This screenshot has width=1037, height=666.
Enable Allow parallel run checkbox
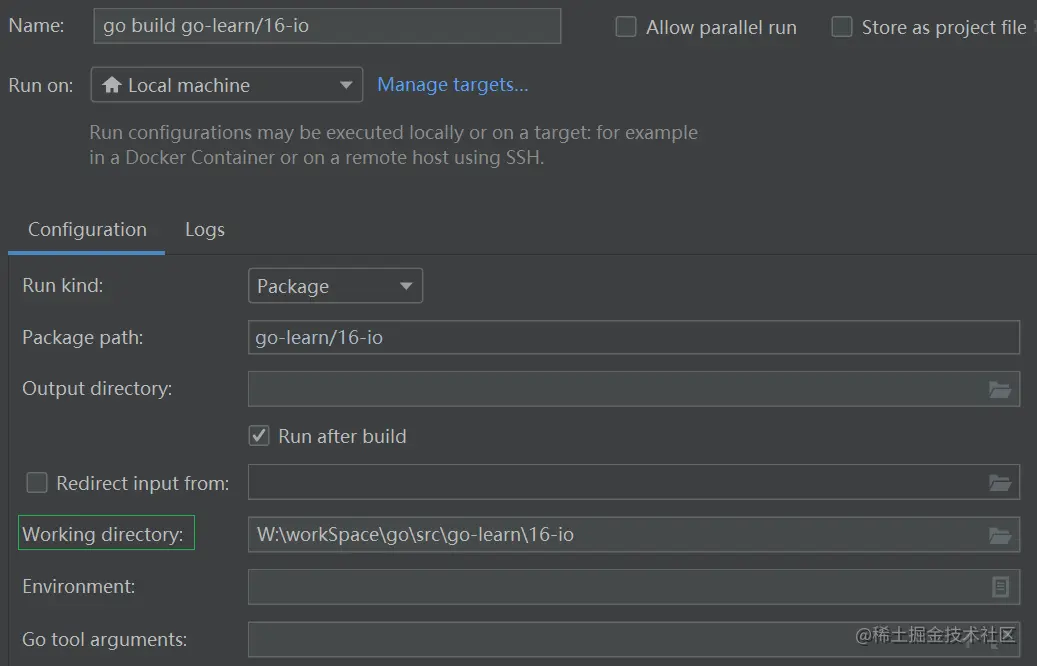point(626,27)
